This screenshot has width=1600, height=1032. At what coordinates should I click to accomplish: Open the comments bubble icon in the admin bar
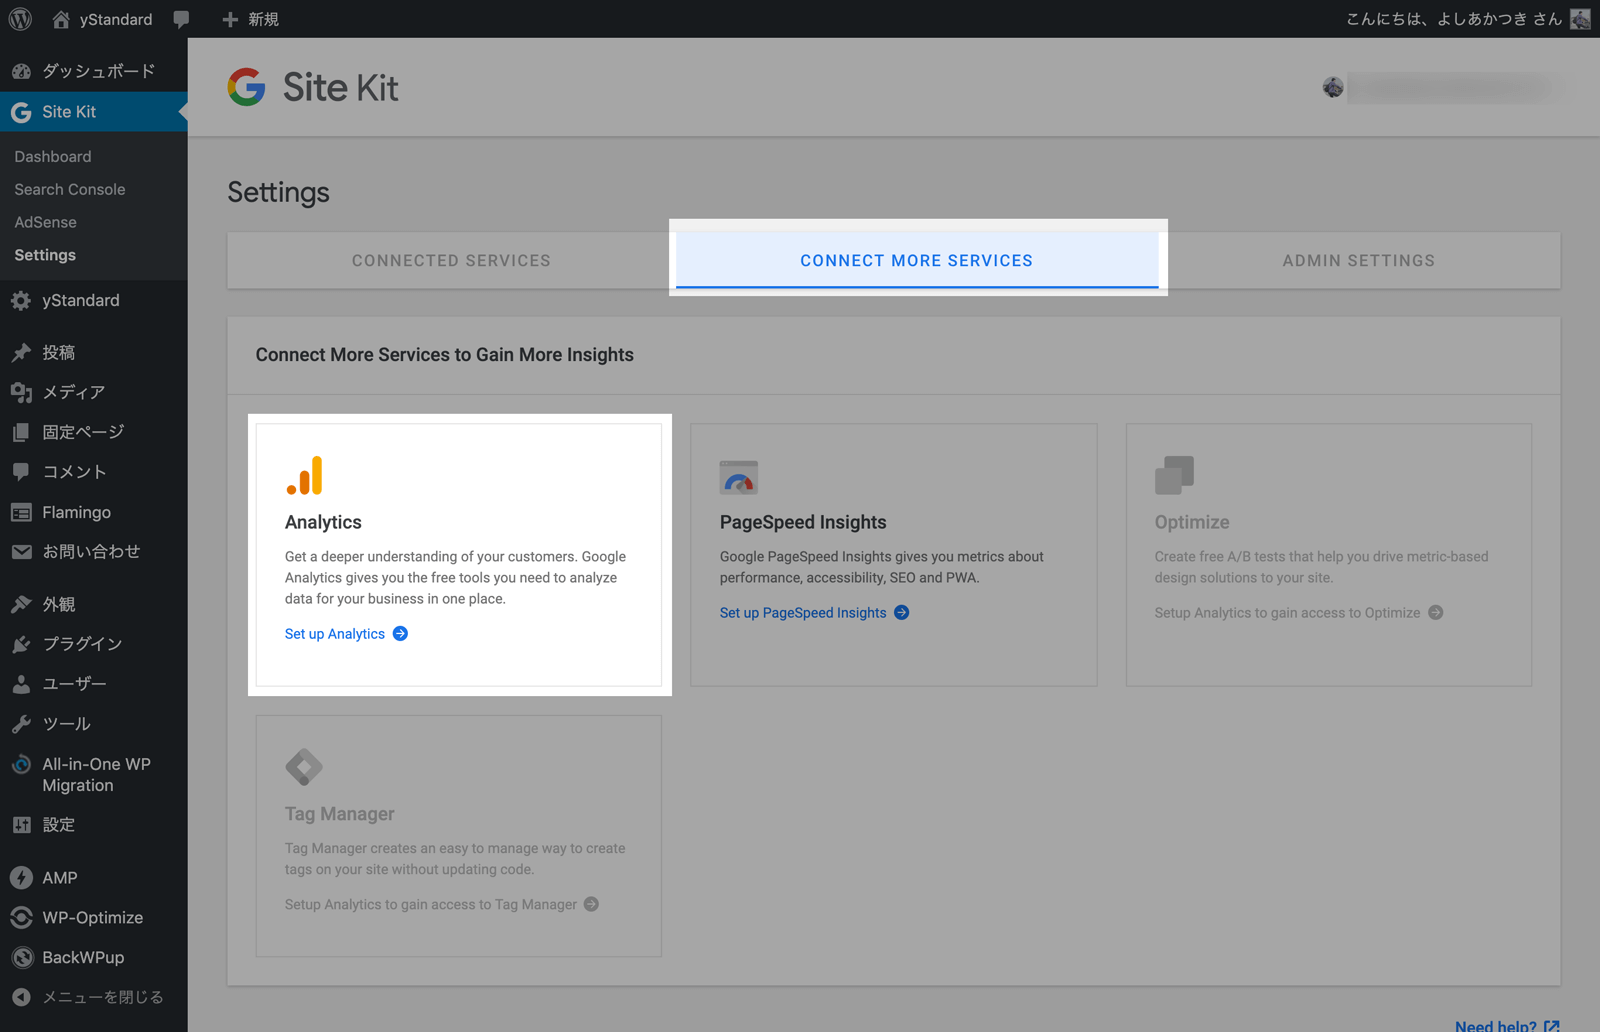[x=181, y=19]
